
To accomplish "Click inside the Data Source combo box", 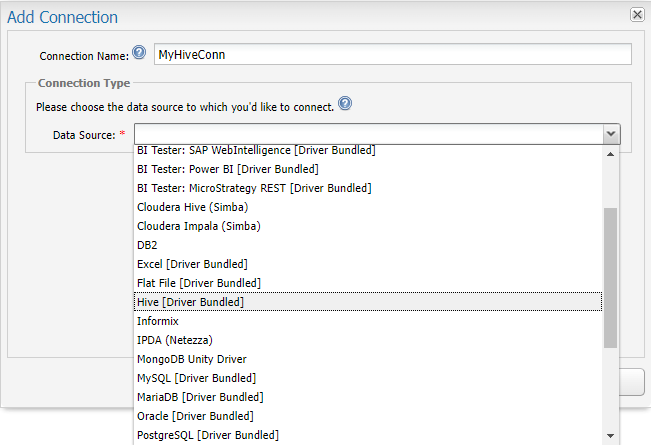I will point(368,134).
